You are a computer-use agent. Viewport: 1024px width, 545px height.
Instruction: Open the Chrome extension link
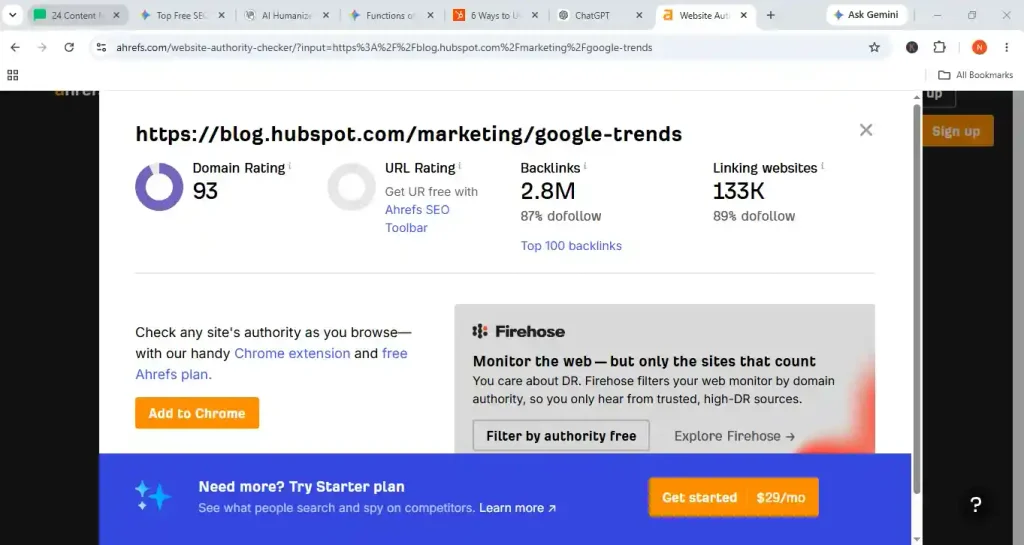tap(292, 353)
